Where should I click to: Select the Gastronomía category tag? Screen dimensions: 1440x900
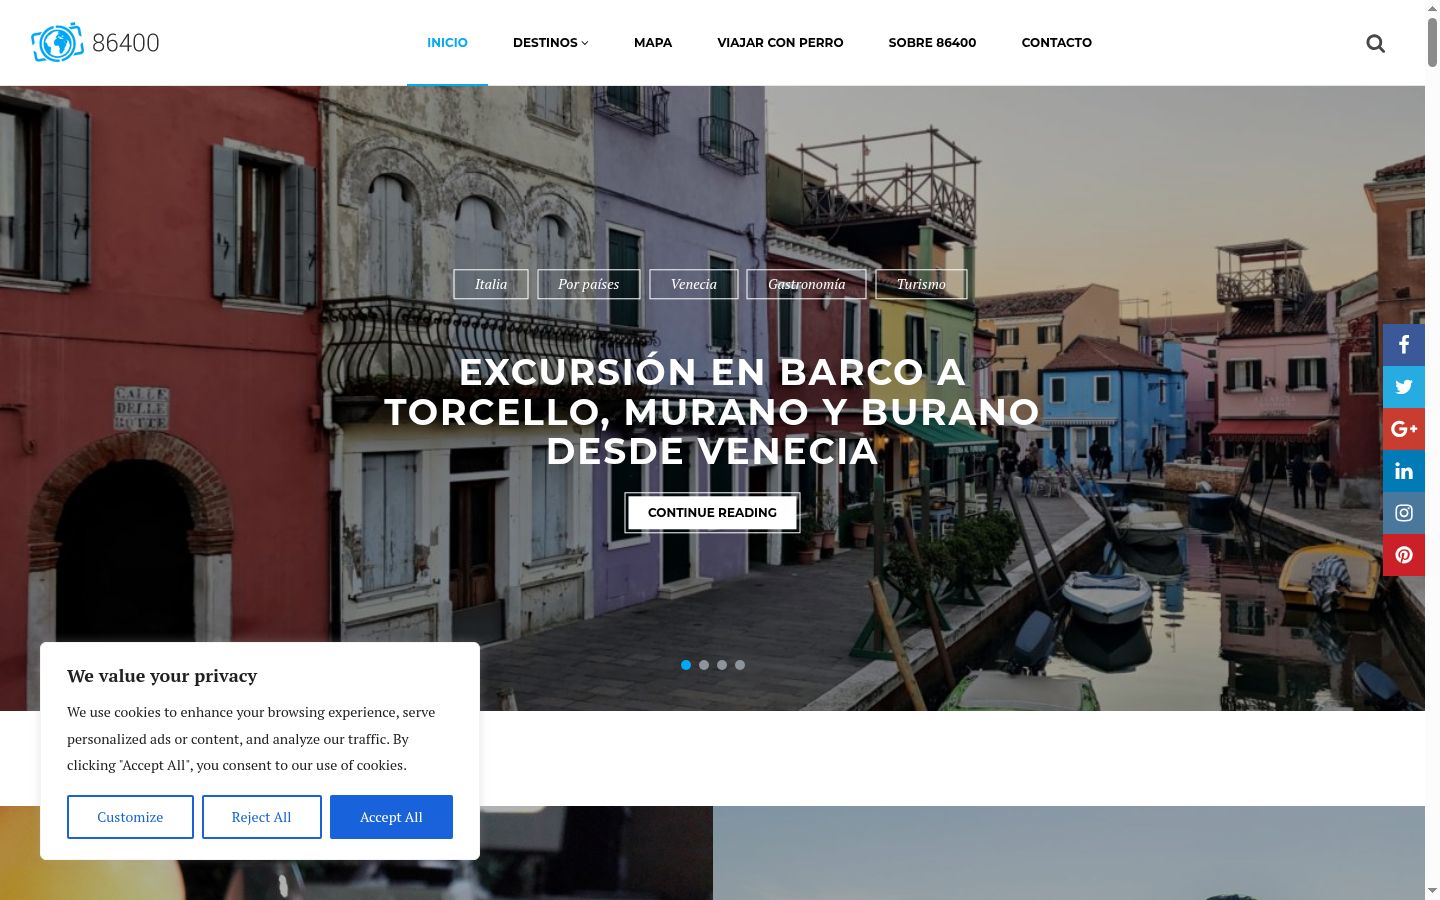807,284
